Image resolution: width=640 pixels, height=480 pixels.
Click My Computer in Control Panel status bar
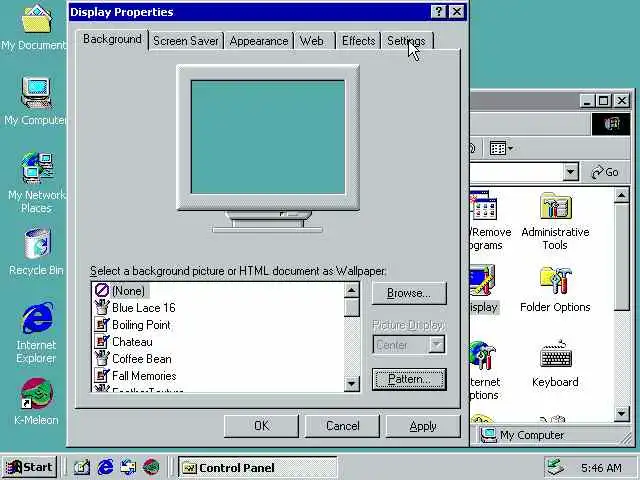[x=523, y=435]
